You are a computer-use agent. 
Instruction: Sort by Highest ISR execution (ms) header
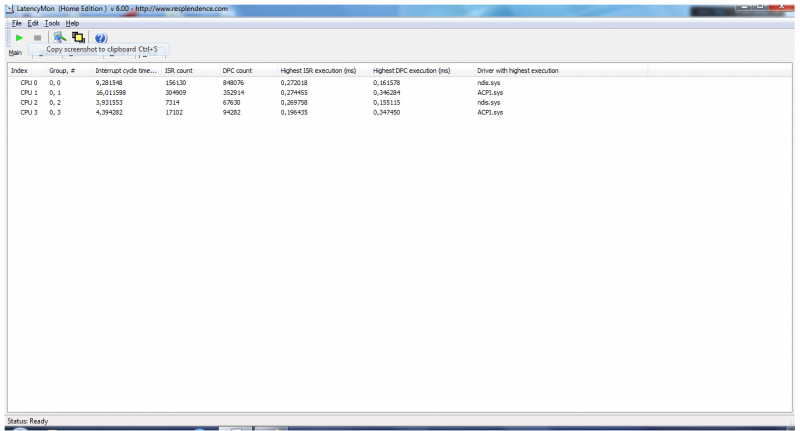318,71
